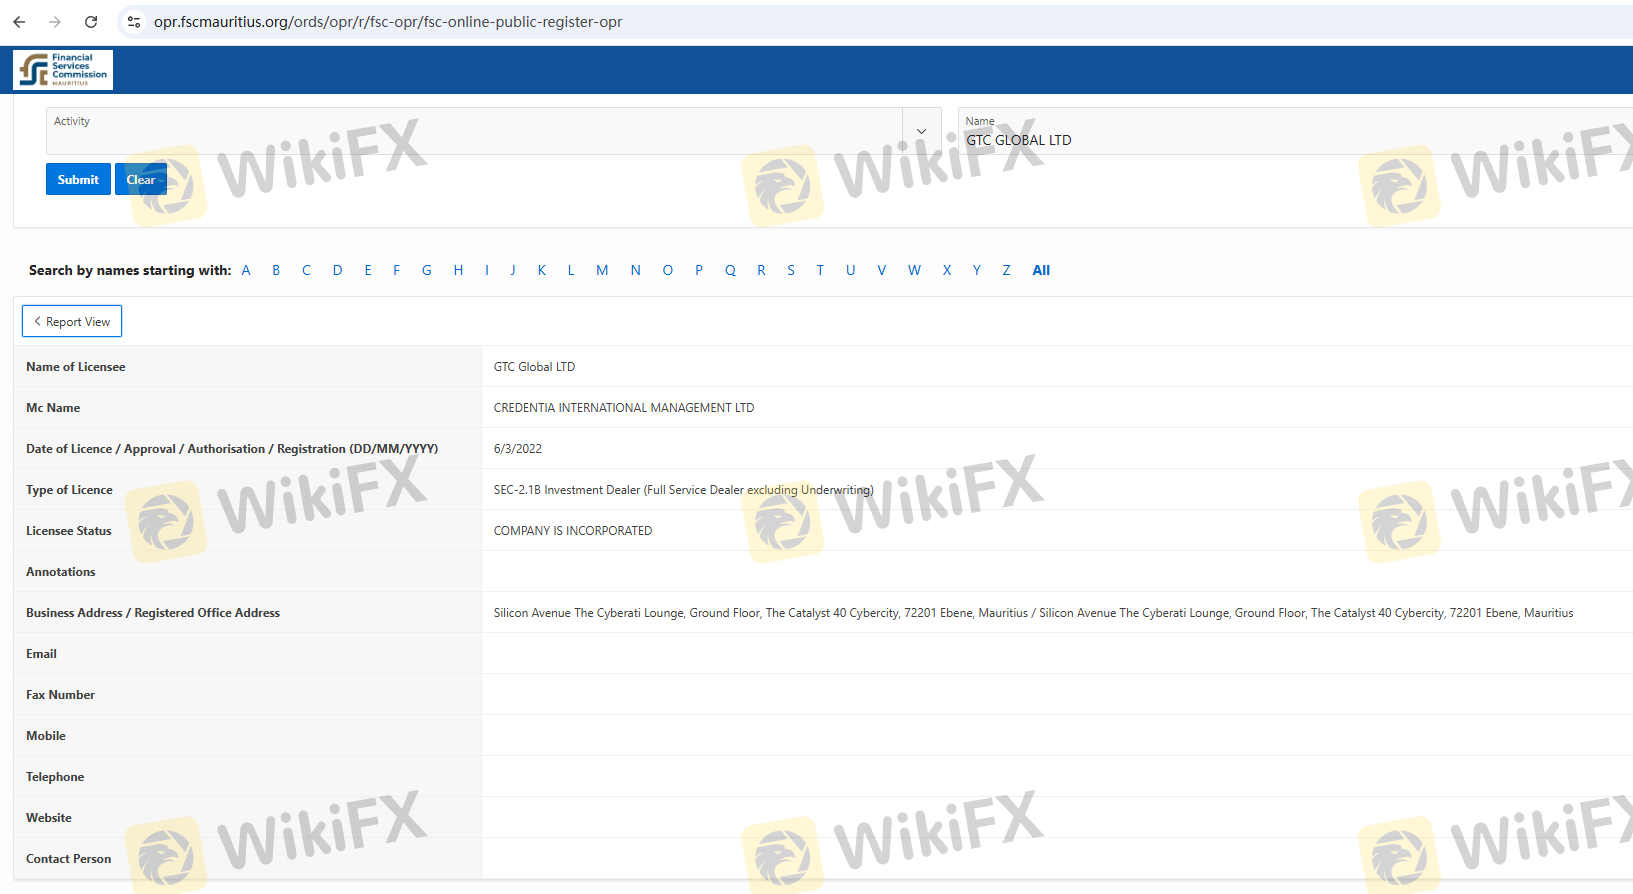Filter names starting with K
Screen dimensions: 1633x894
click(542, 270)
